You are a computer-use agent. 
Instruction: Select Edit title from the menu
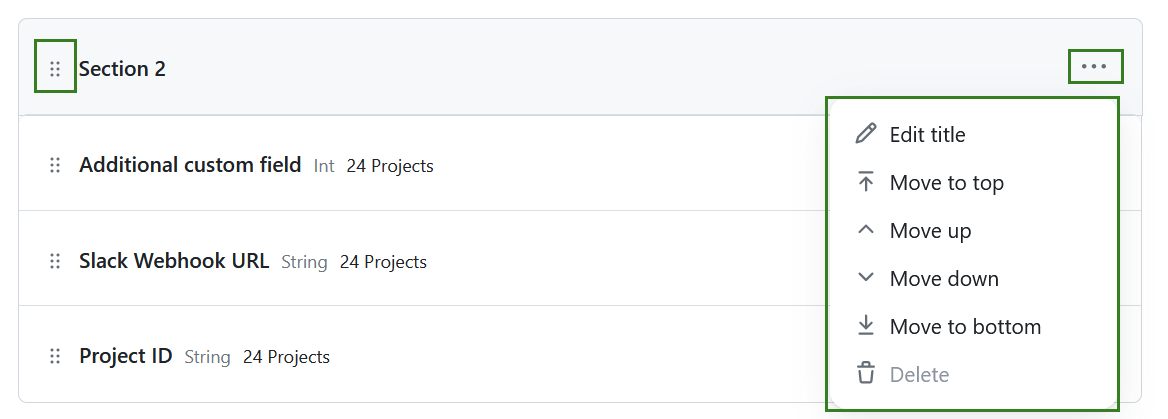927,134
